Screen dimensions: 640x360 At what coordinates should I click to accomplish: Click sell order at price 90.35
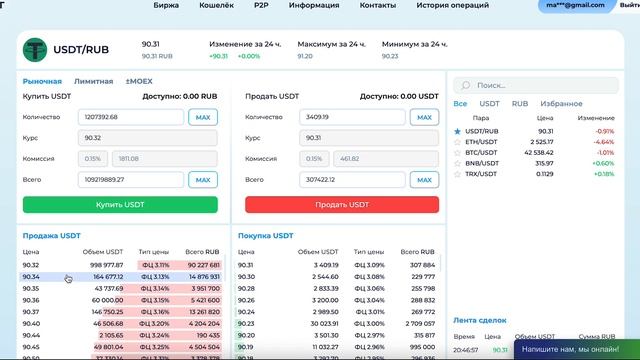(121, 289)
